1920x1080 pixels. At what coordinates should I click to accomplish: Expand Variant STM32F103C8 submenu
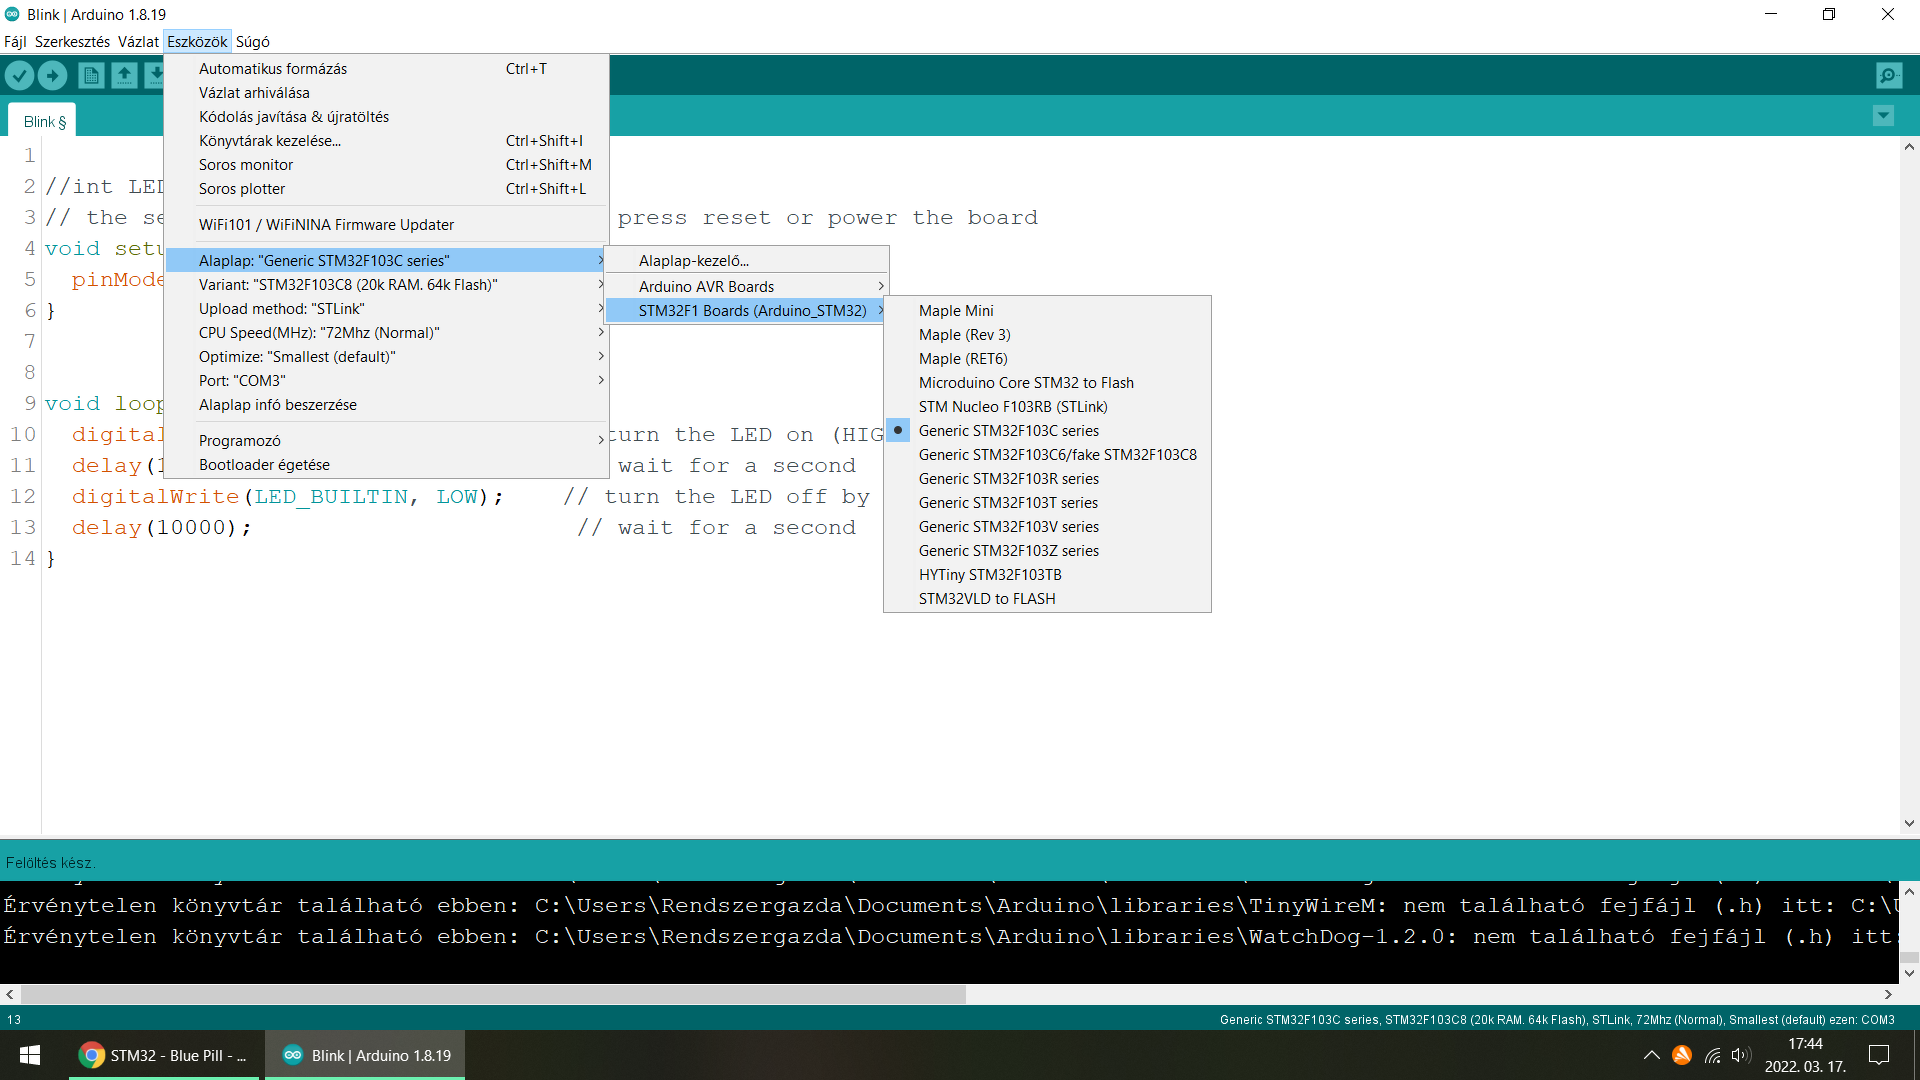386,285
